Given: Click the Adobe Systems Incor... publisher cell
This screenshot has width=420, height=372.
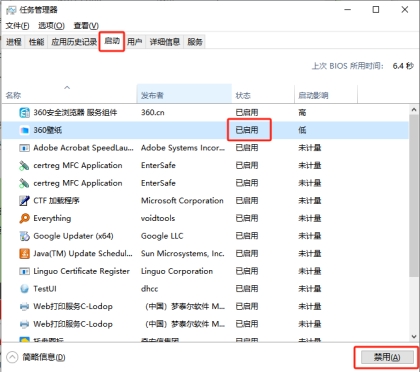Looking at the screenshot, I should click(183, 148).
